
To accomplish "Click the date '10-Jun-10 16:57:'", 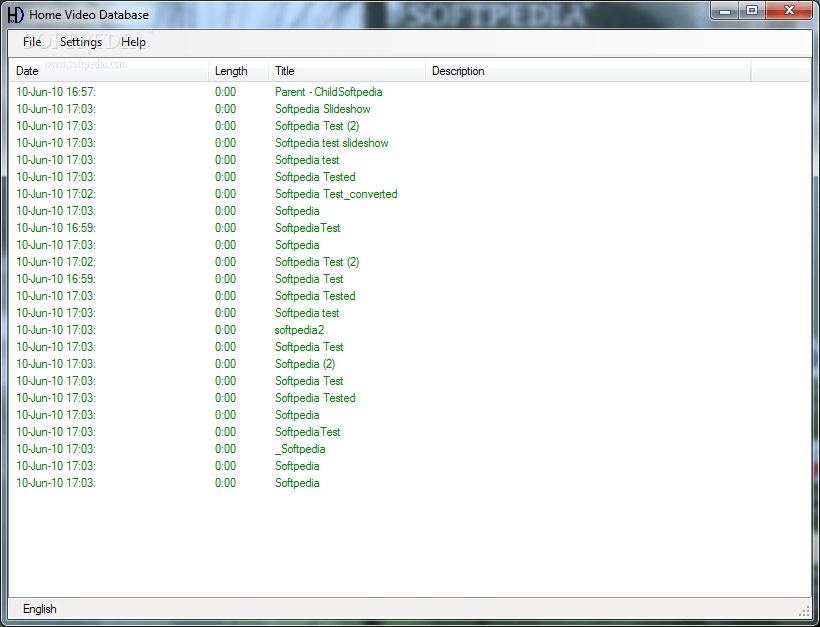I will [x=56, y=92].
